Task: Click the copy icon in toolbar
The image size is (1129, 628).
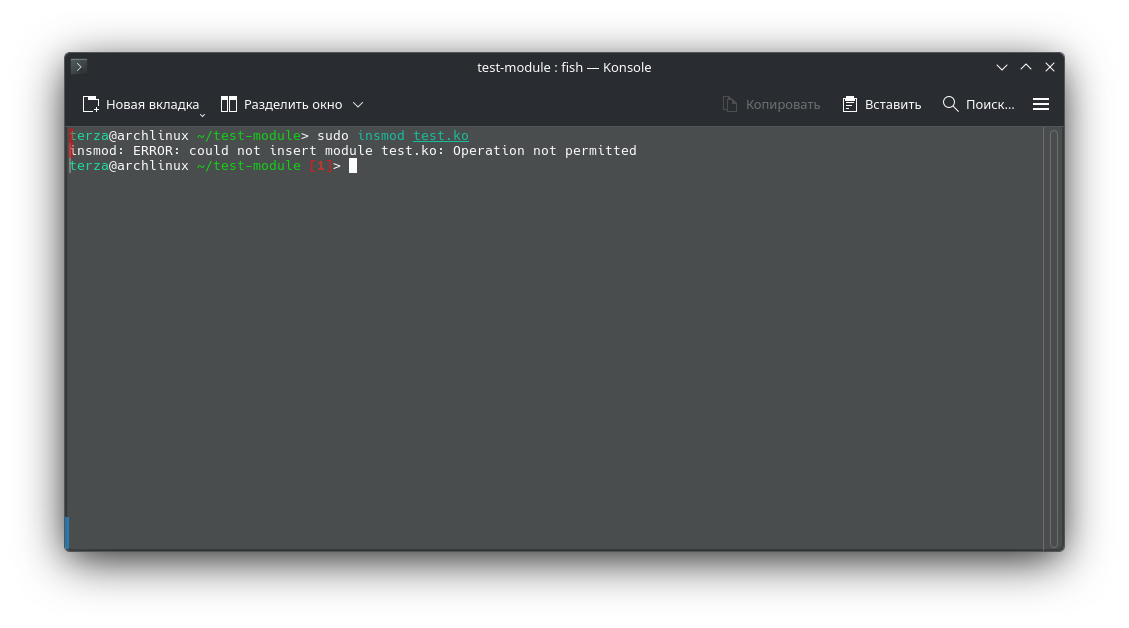Action: [729, 104]
